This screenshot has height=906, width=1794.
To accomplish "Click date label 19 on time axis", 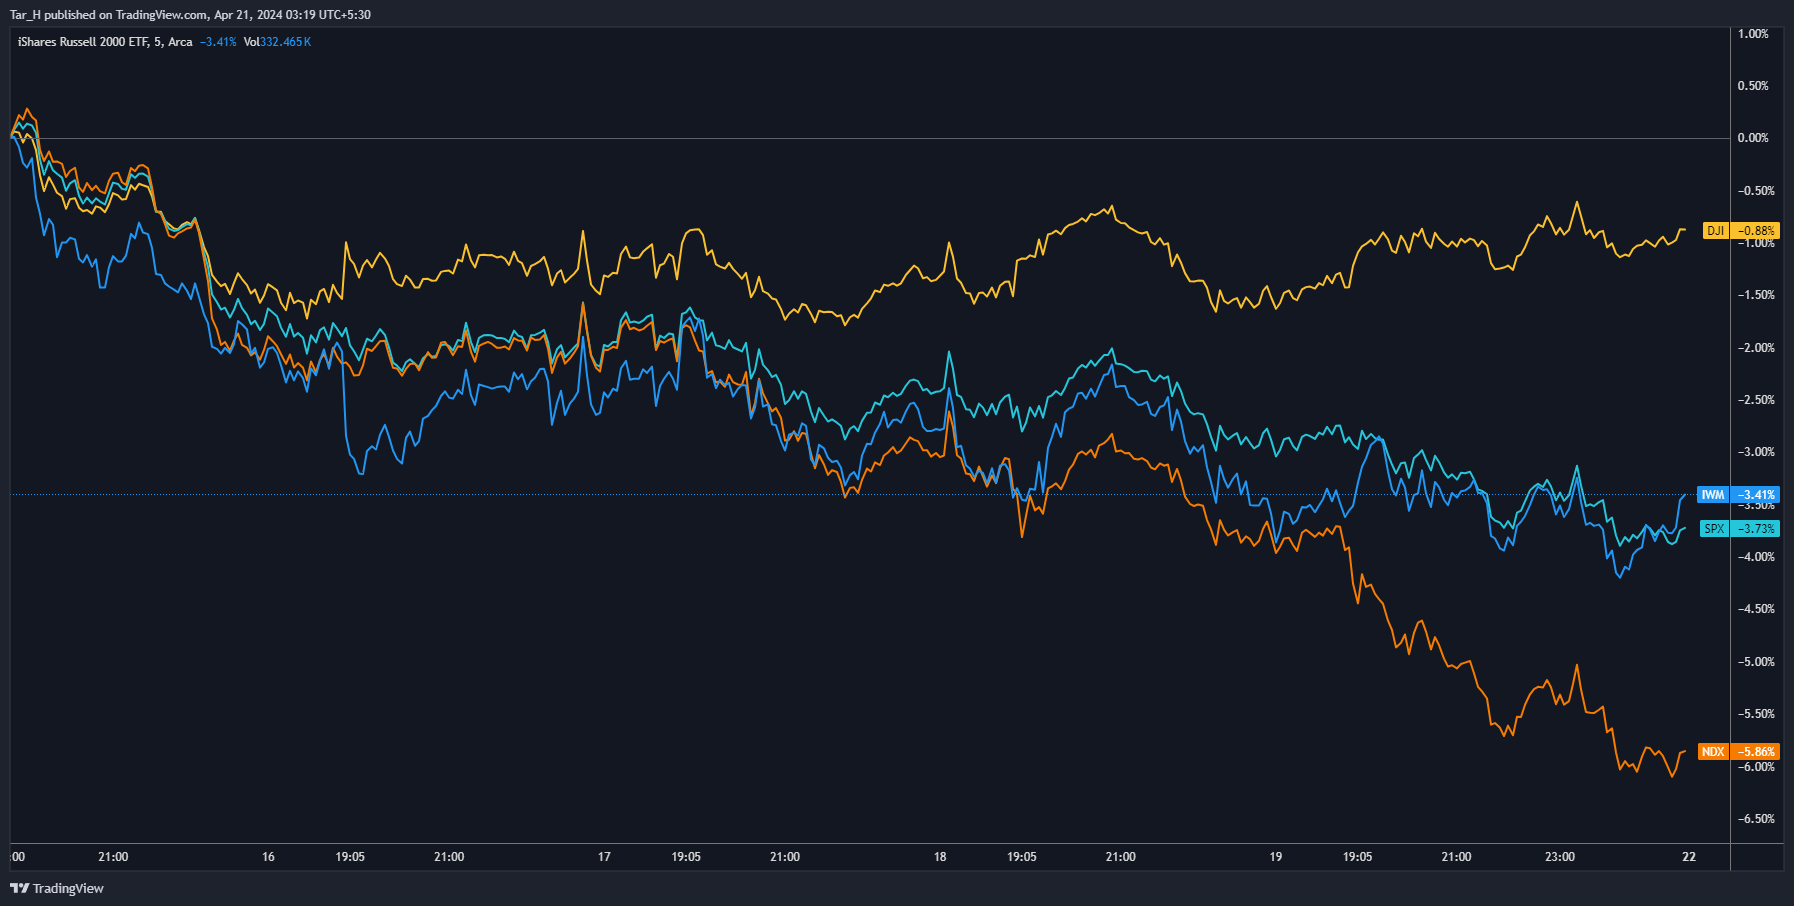I will pyautogui.click(x=1276, y=857).
